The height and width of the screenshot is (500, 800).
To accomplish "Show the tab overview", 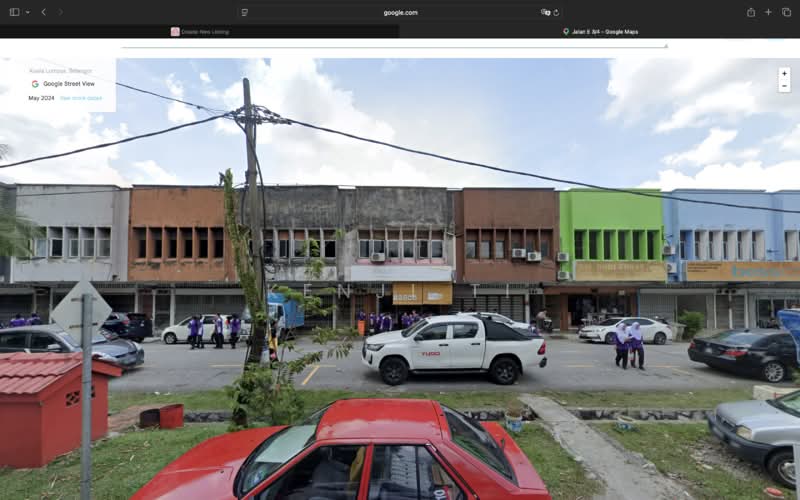I will (x=786, y=12).
